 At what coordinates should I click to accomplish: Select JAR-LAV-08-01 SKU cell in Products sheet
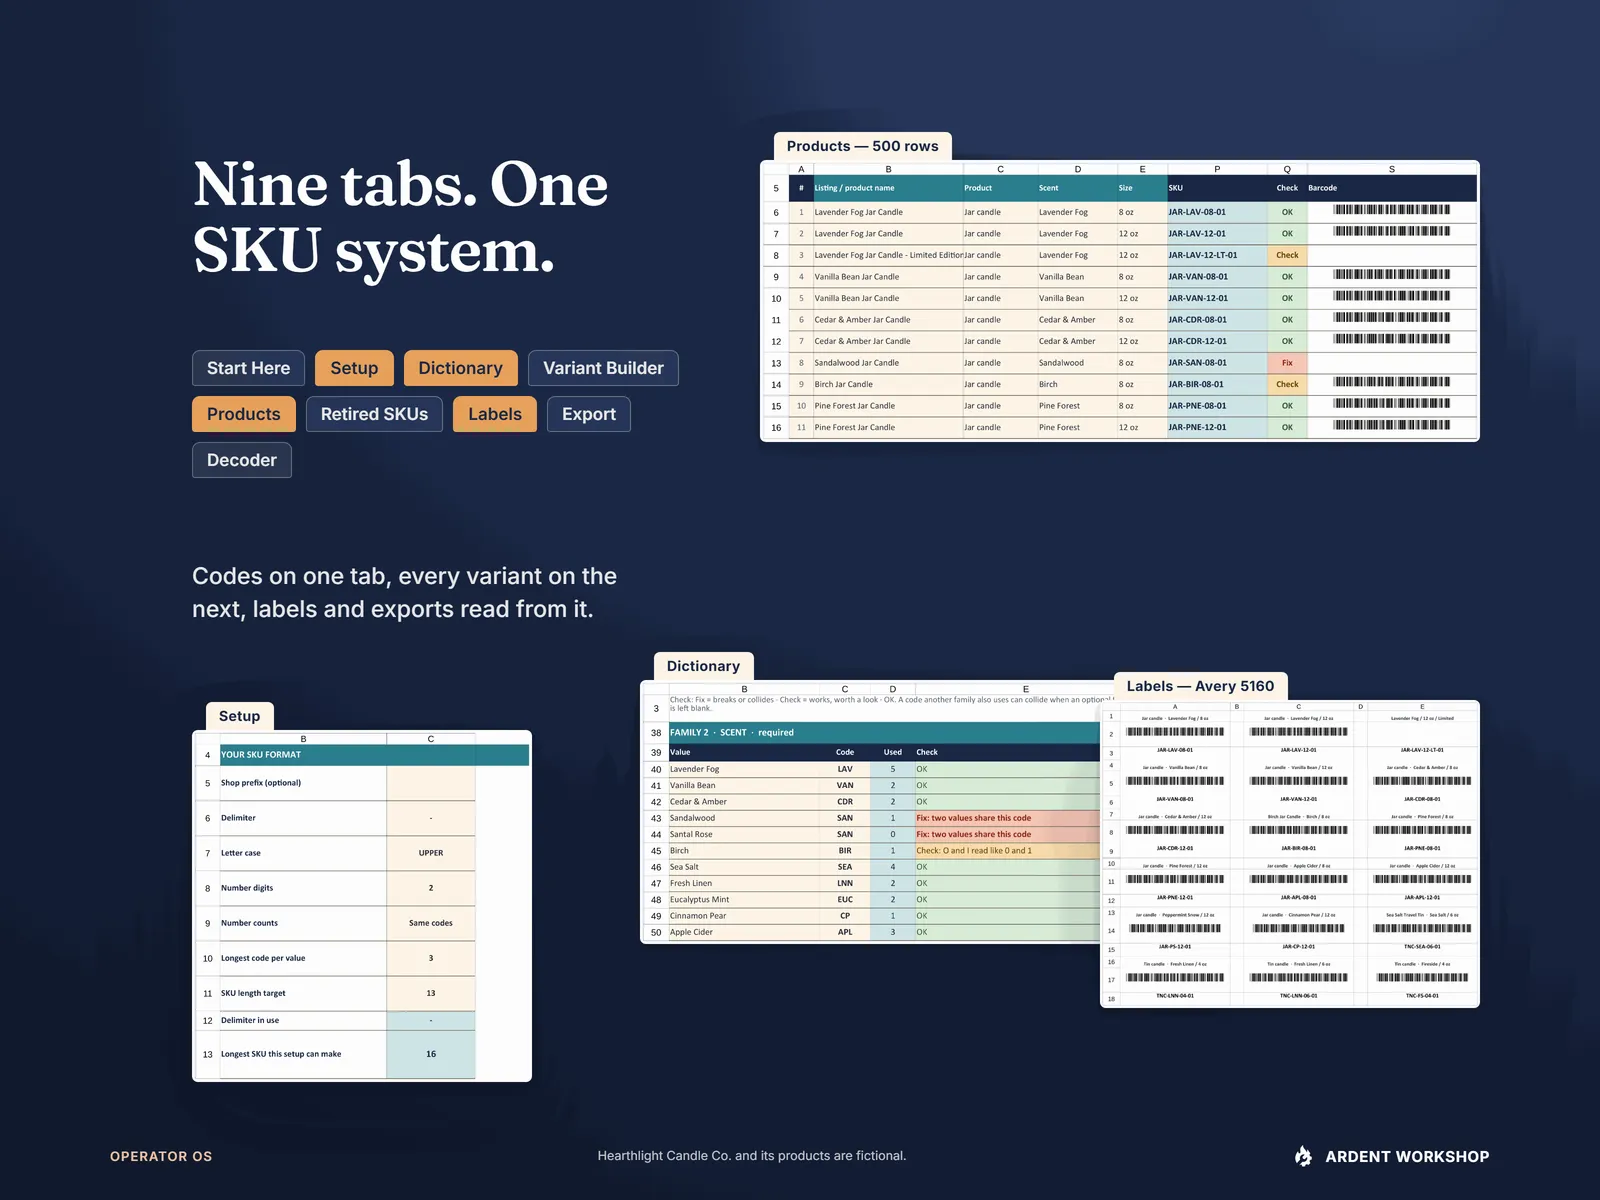(1217, 212)
